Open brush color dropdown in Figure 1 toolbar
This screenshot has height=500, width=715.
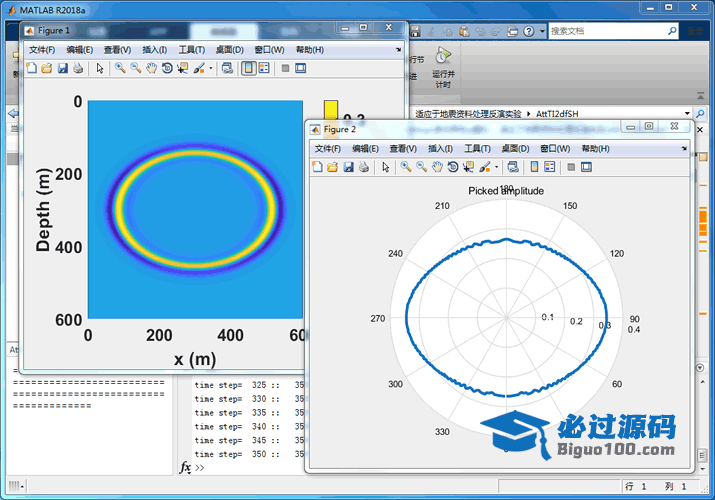[211, 68]
